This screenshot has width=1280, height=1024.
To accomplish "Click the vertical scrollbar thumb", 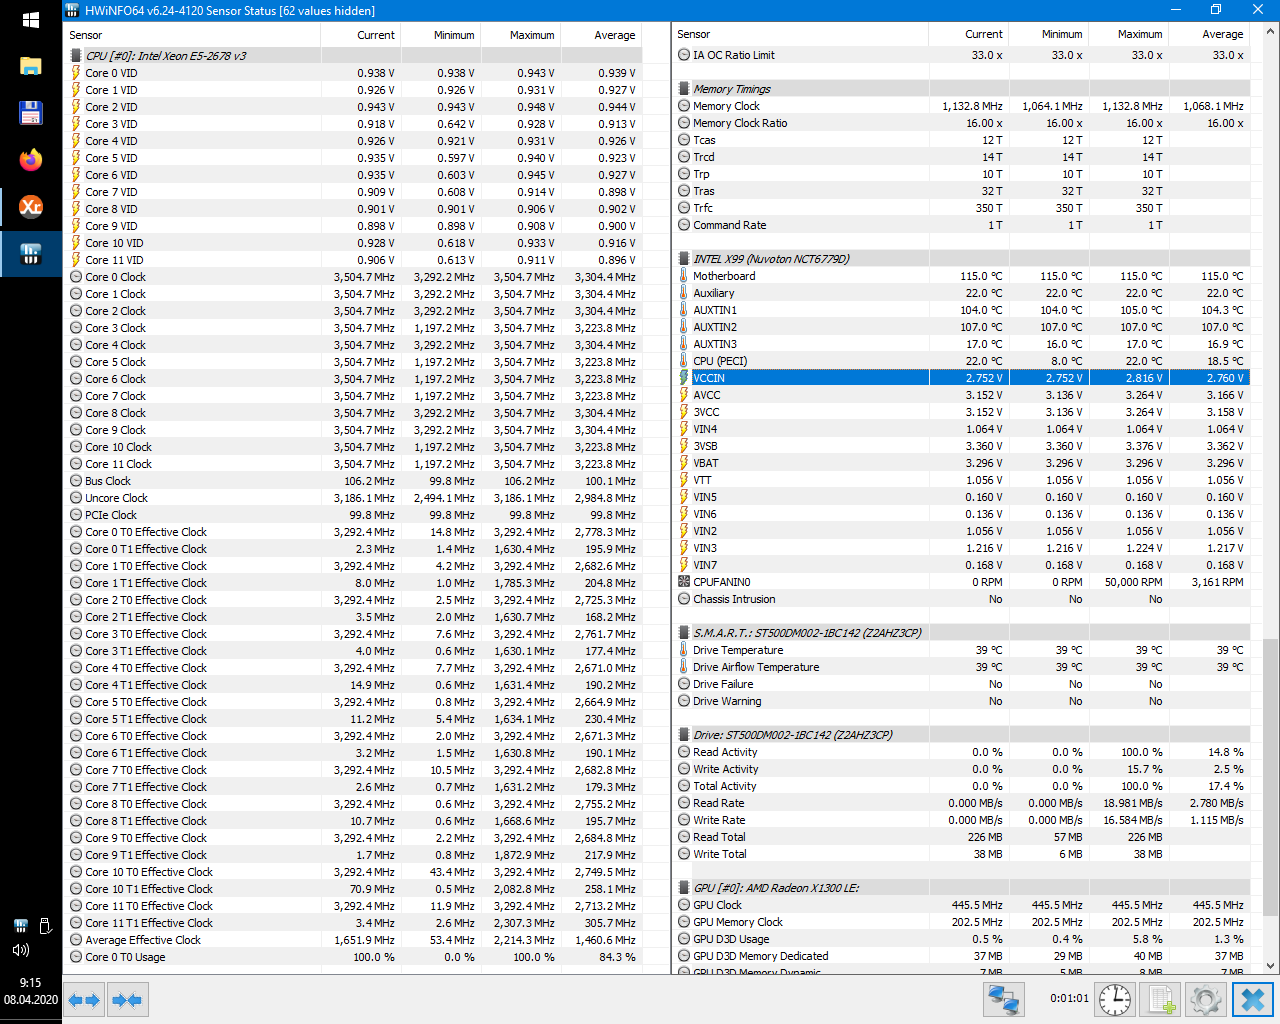I will [x=1271, y=778].
